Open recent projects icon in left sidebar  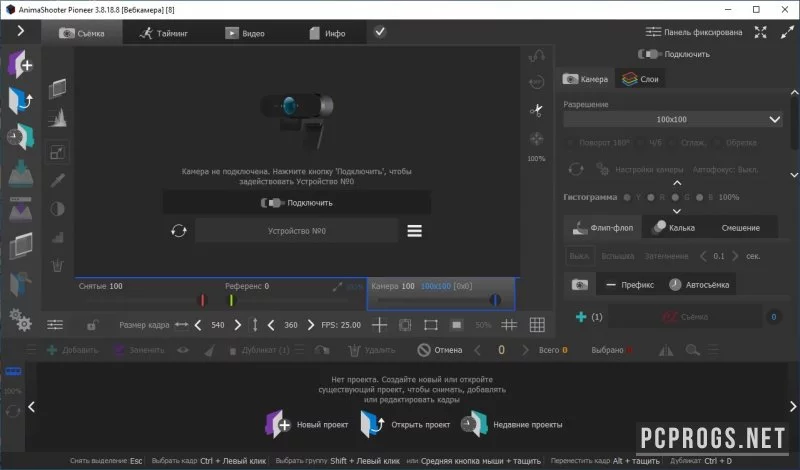20,137
